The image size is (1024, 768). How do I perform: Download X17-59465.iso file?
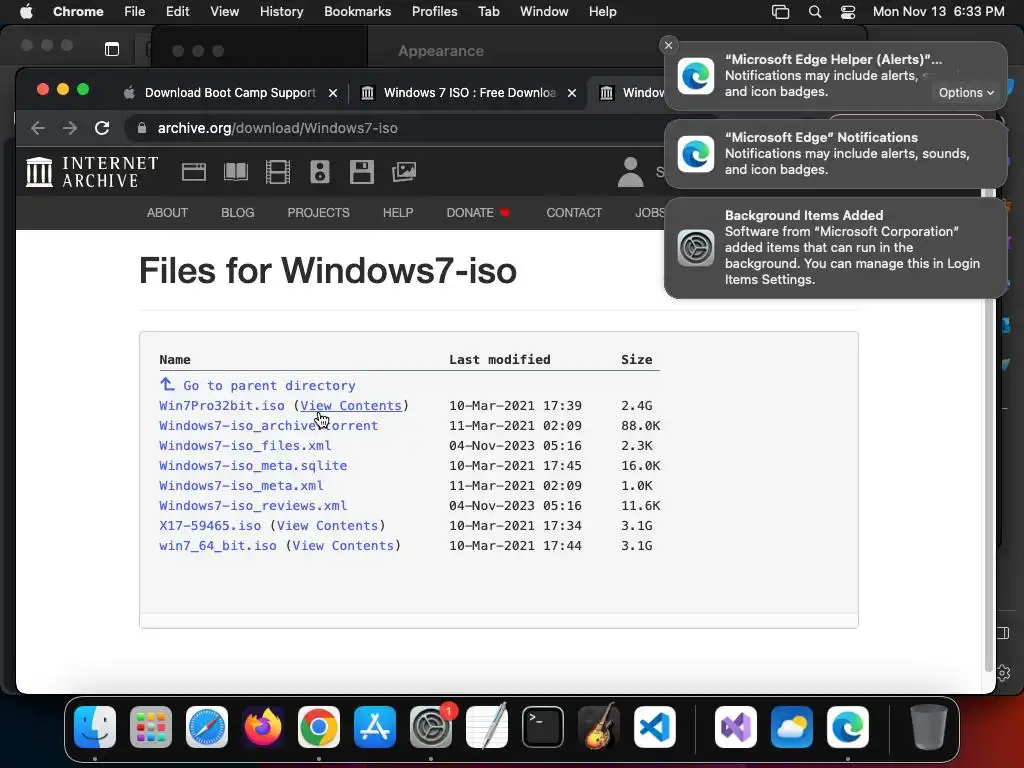pyautogui.click(x=210, y=526)
